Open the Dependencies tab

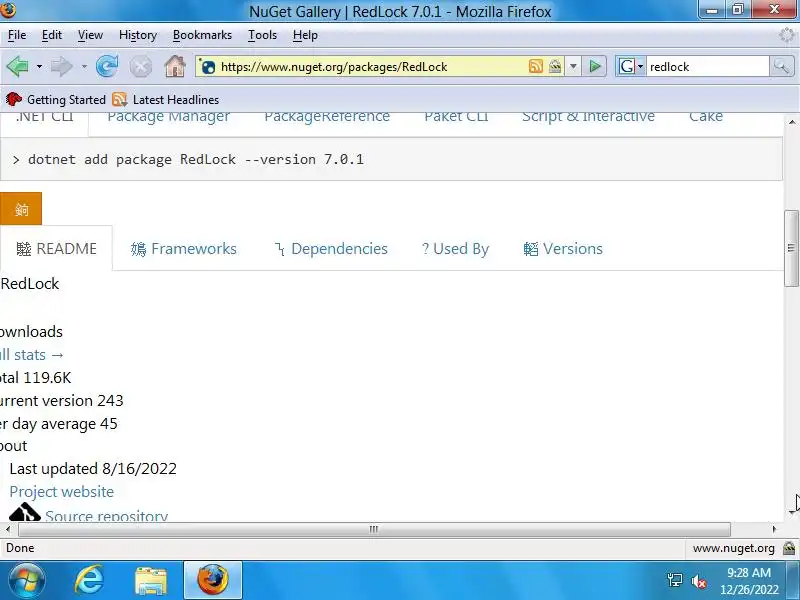pos(331,248)
